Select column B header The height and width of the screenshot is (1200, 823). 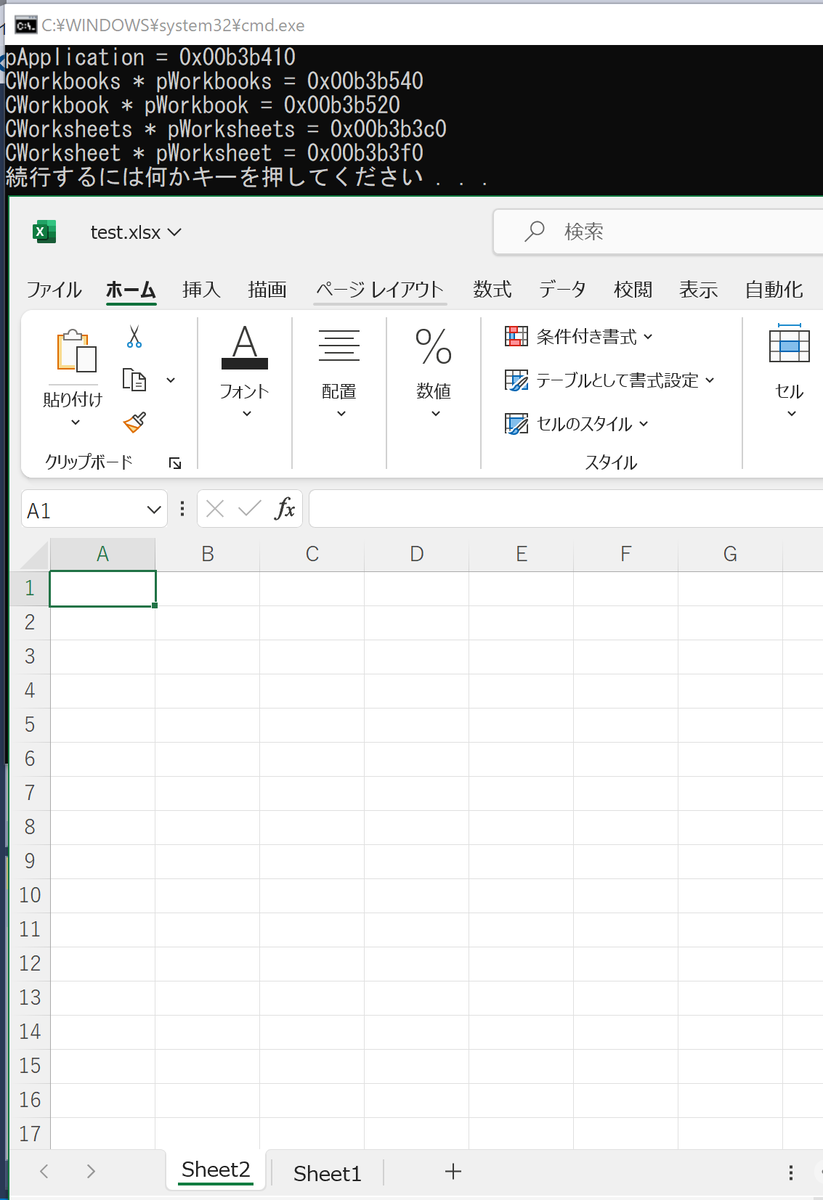207,554
